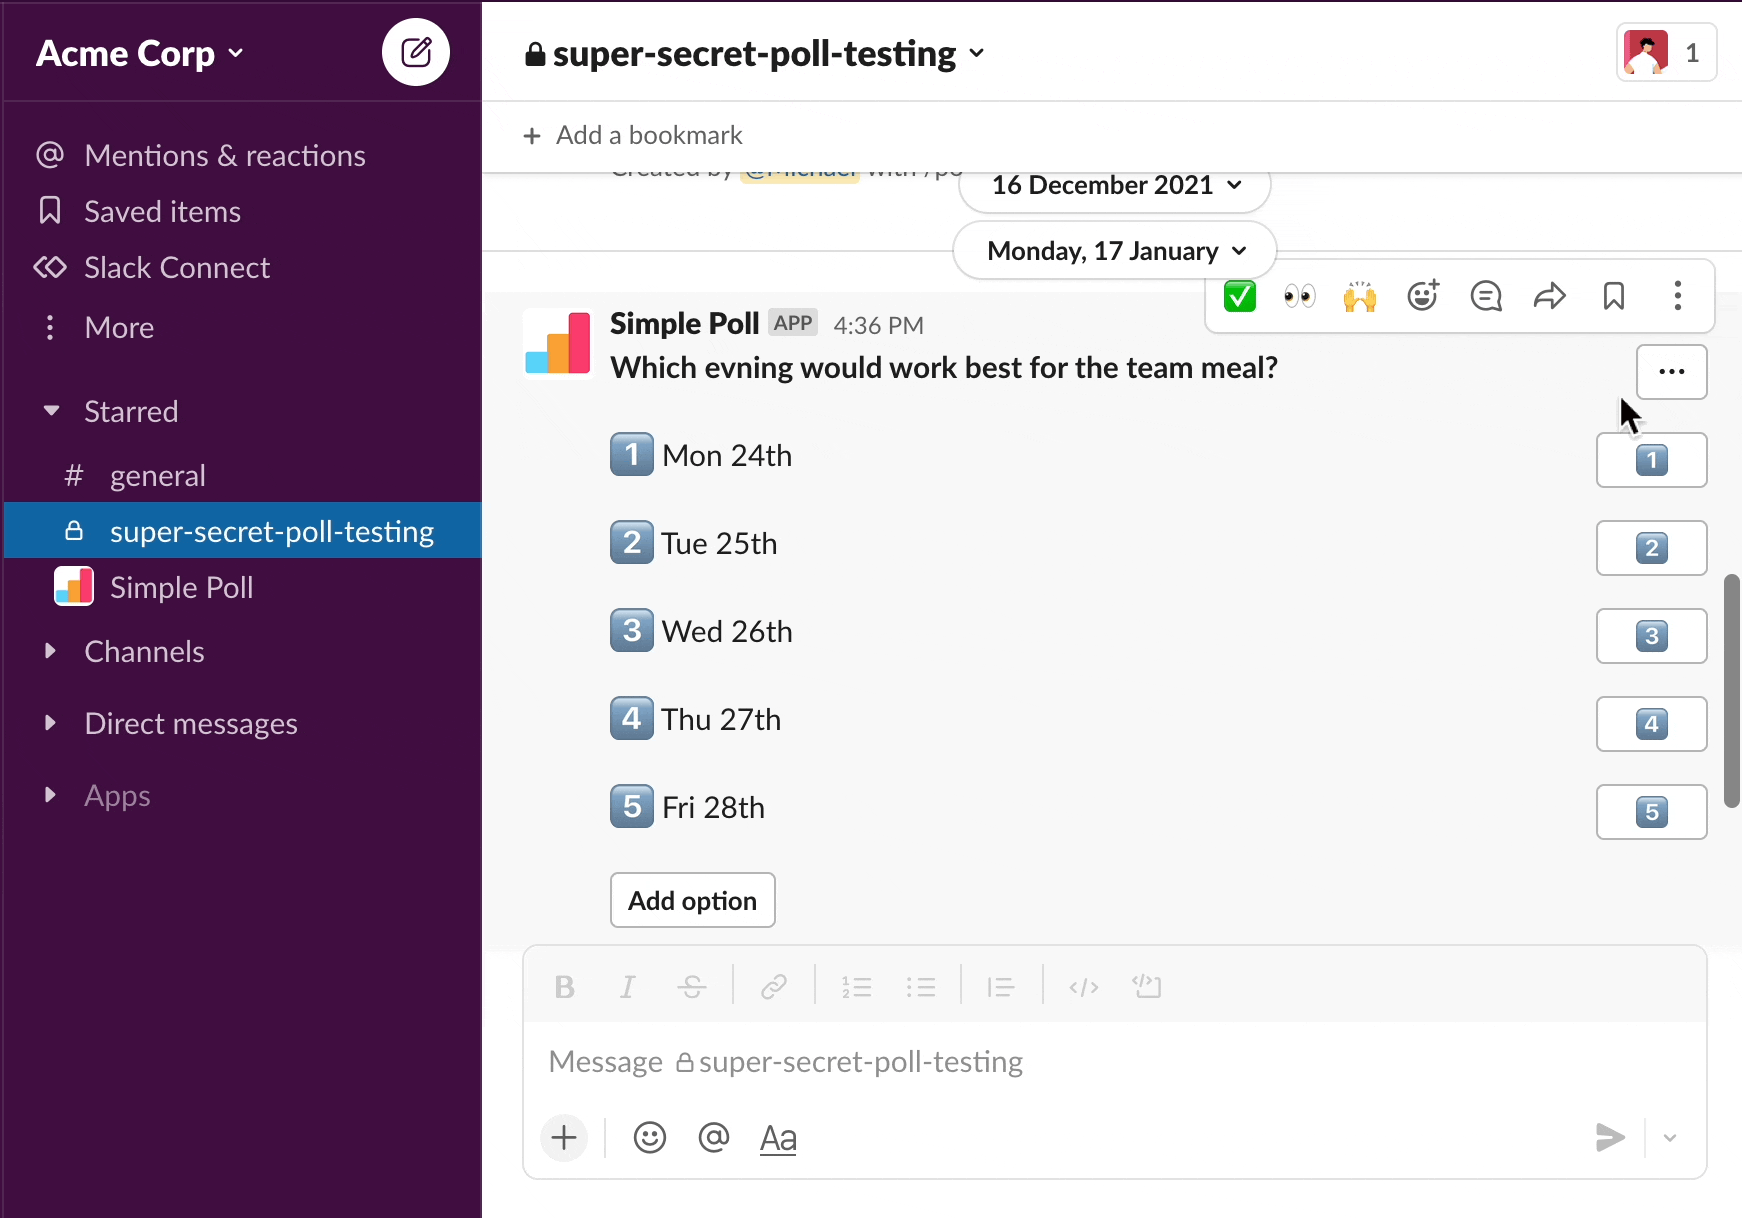Screen dimensions: 1742x1218
Task: Open the attachment plus menu in the composer
Action: click(564, 1137)
